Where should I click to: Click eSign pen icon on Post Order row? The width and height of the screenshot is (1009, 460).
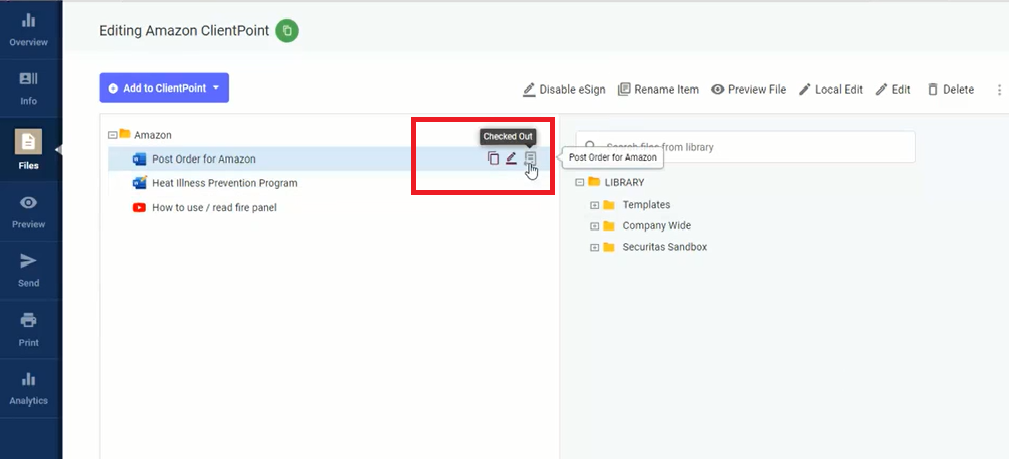click(511, 158)
